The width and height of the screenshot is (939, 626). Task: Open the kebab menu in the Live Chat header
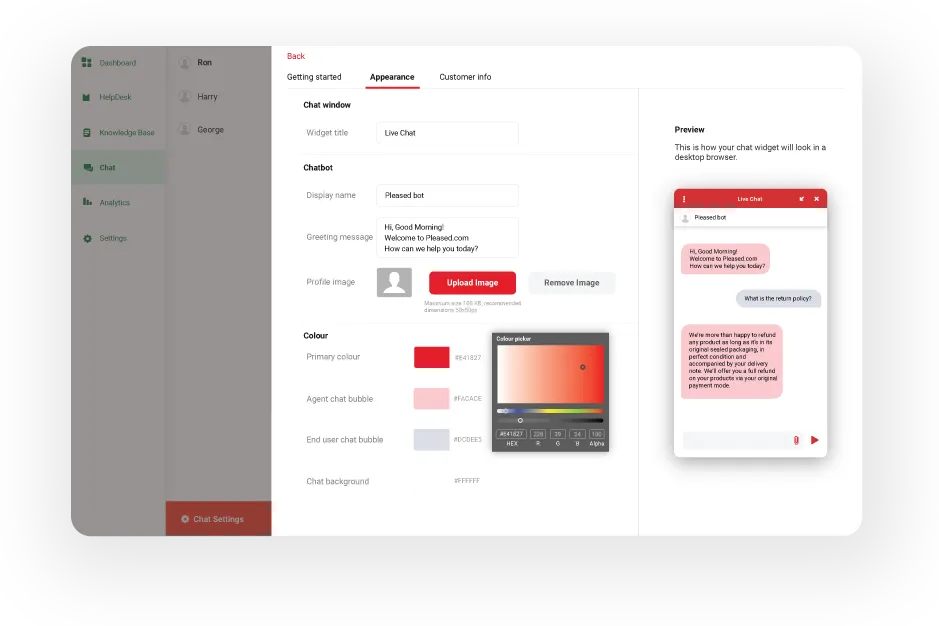click(x=684, y=199)
